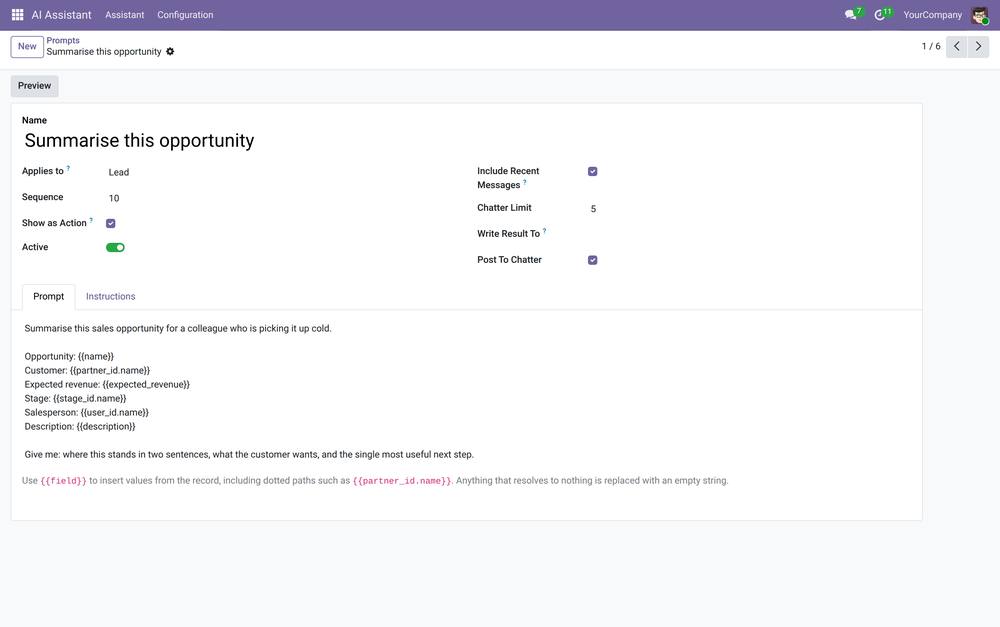Viewport: 1000px width, 627px height.
Task: Click the line 'Expected revenue: {{expected_revenue}}'
Action: pos(107,385)
